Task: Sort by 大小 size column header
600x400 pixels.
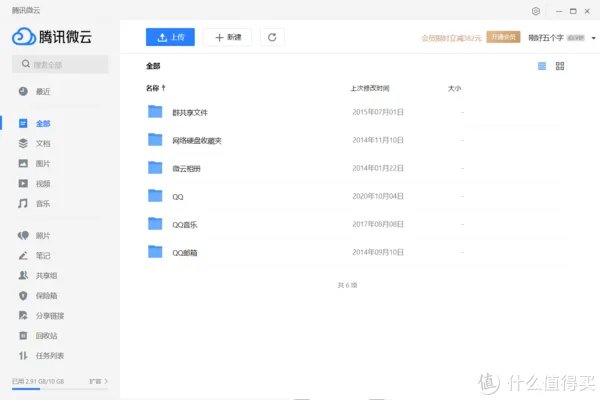Action: (x=454, y=88)
